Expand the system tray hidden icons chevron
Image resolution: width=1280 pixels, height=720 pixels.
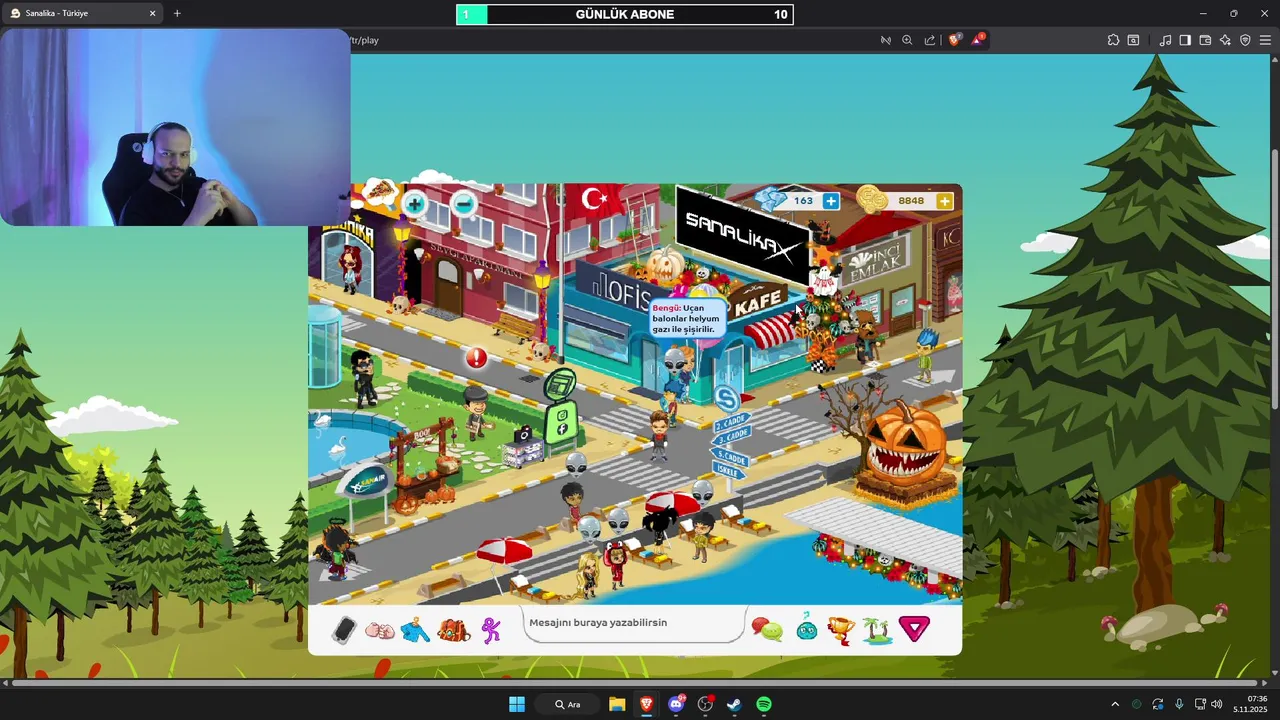(x=1115, y=704)
